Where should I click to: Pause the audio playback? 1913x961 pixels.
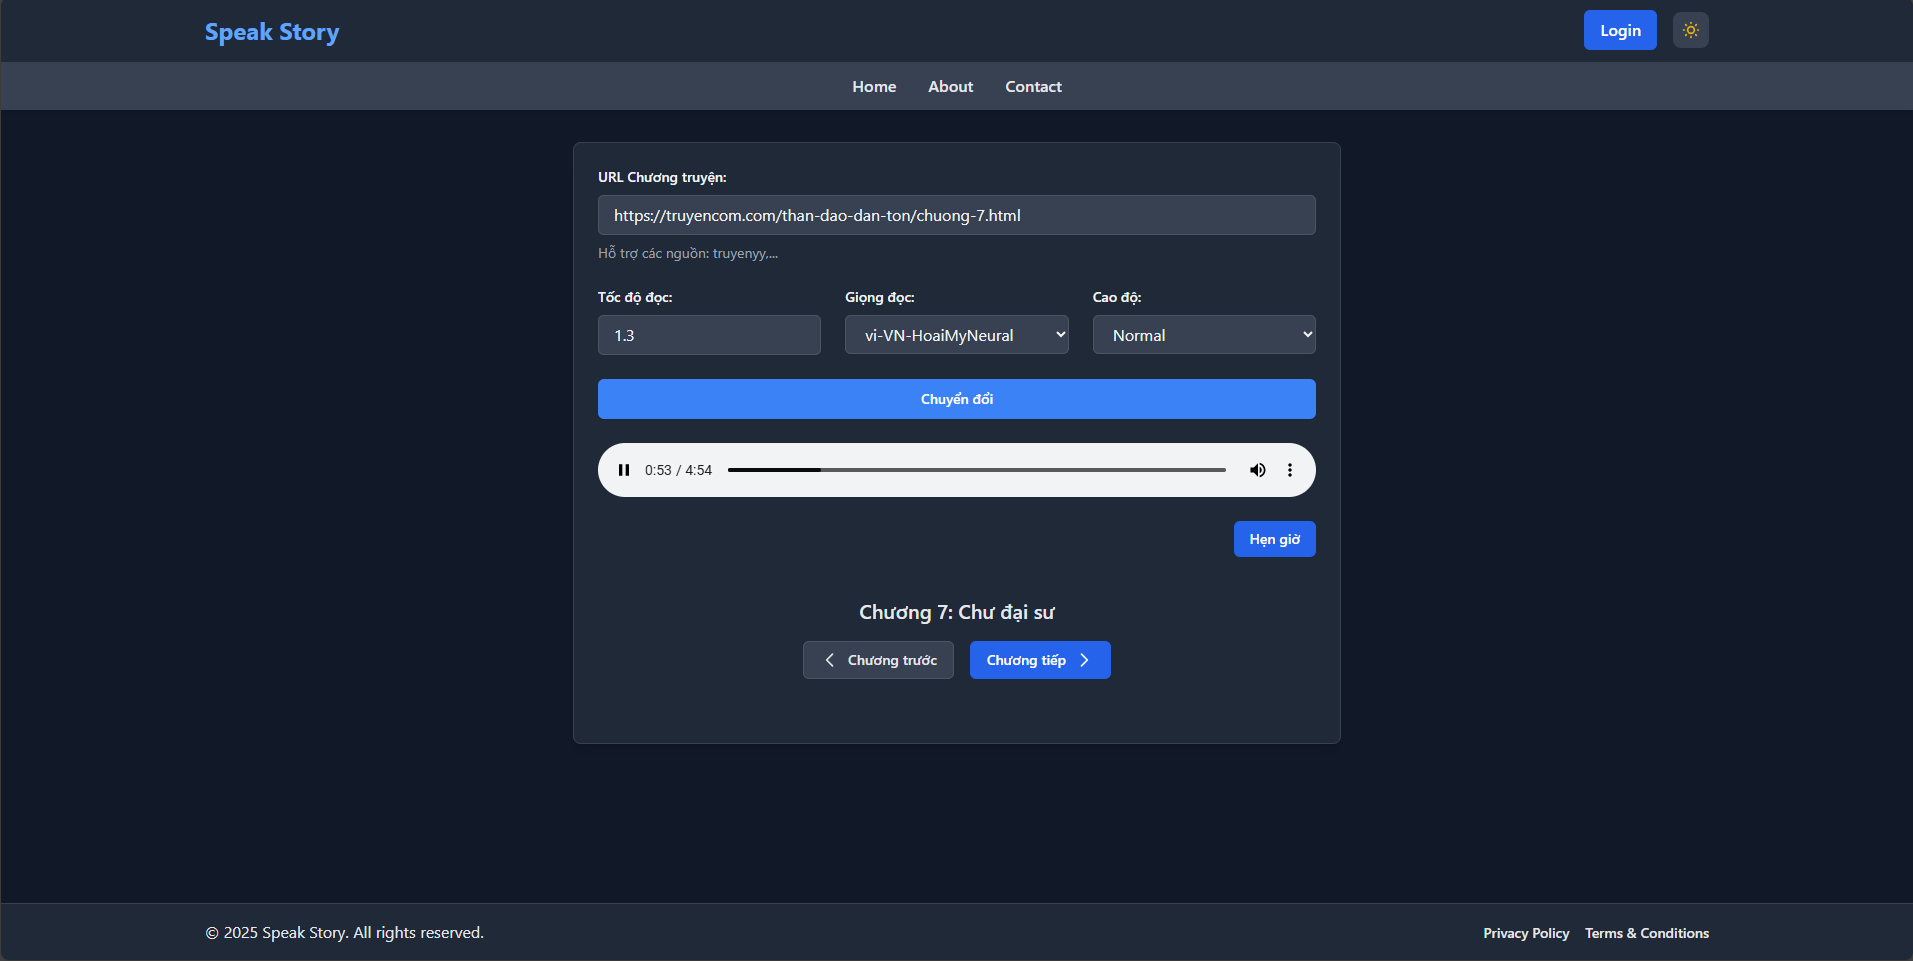click(624, 470)
